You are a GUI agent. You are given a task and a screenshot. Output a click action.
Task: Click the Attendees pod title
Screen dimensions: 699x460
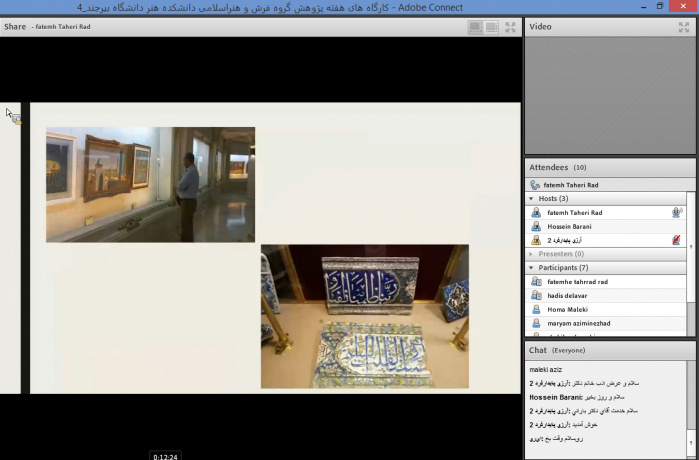(x=549, y=167)
